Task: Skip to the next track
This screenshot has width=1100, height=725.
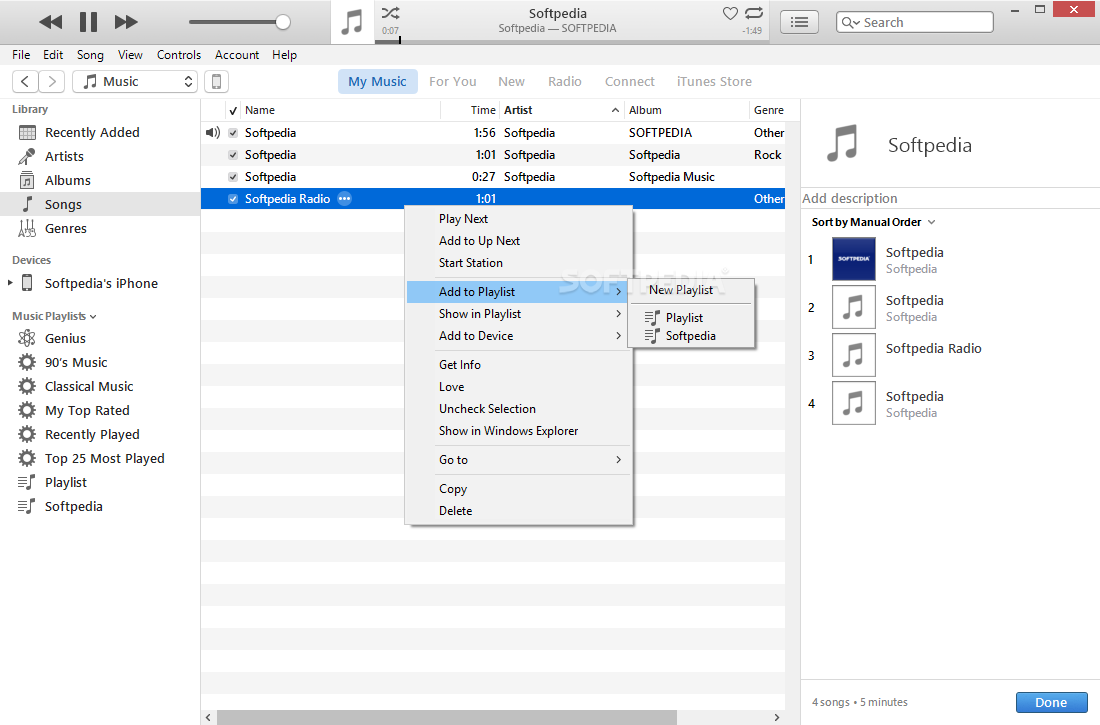Action: [x=126, y=22]
